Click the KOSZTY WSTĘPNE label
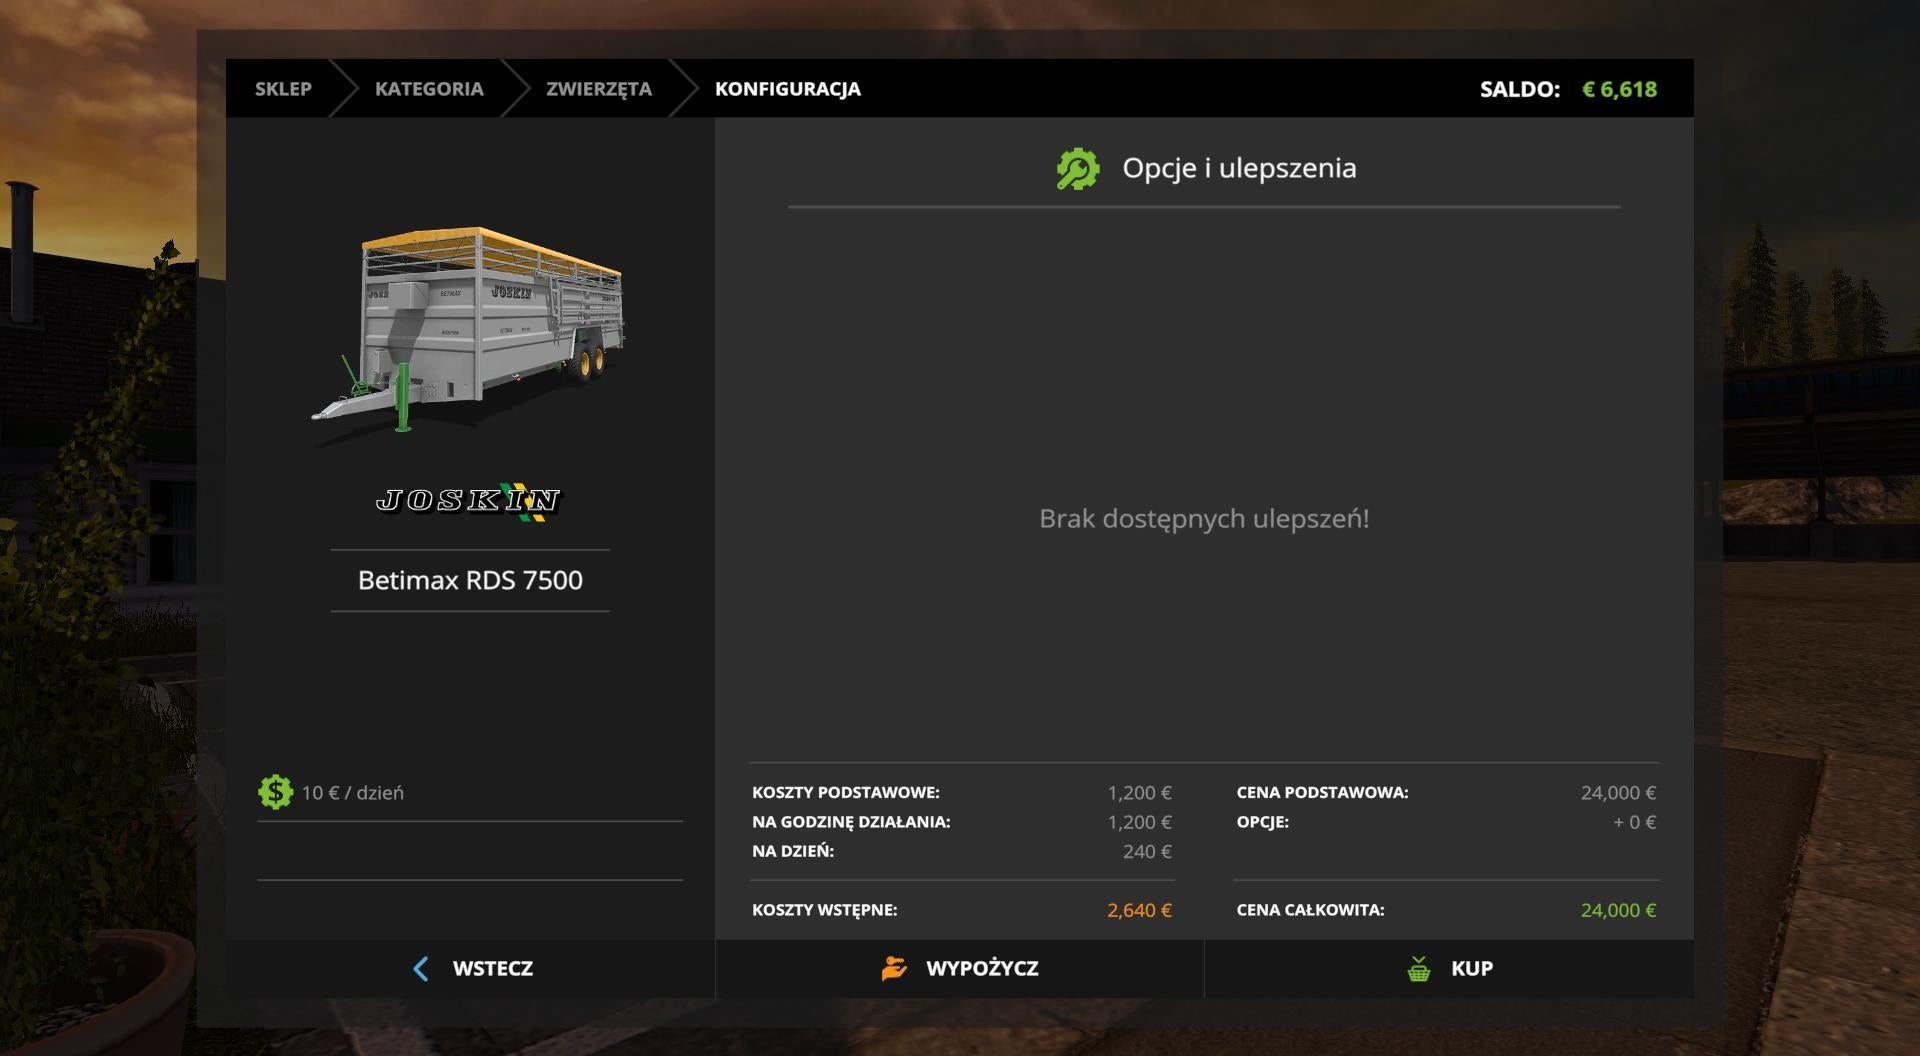 point(824,910)
